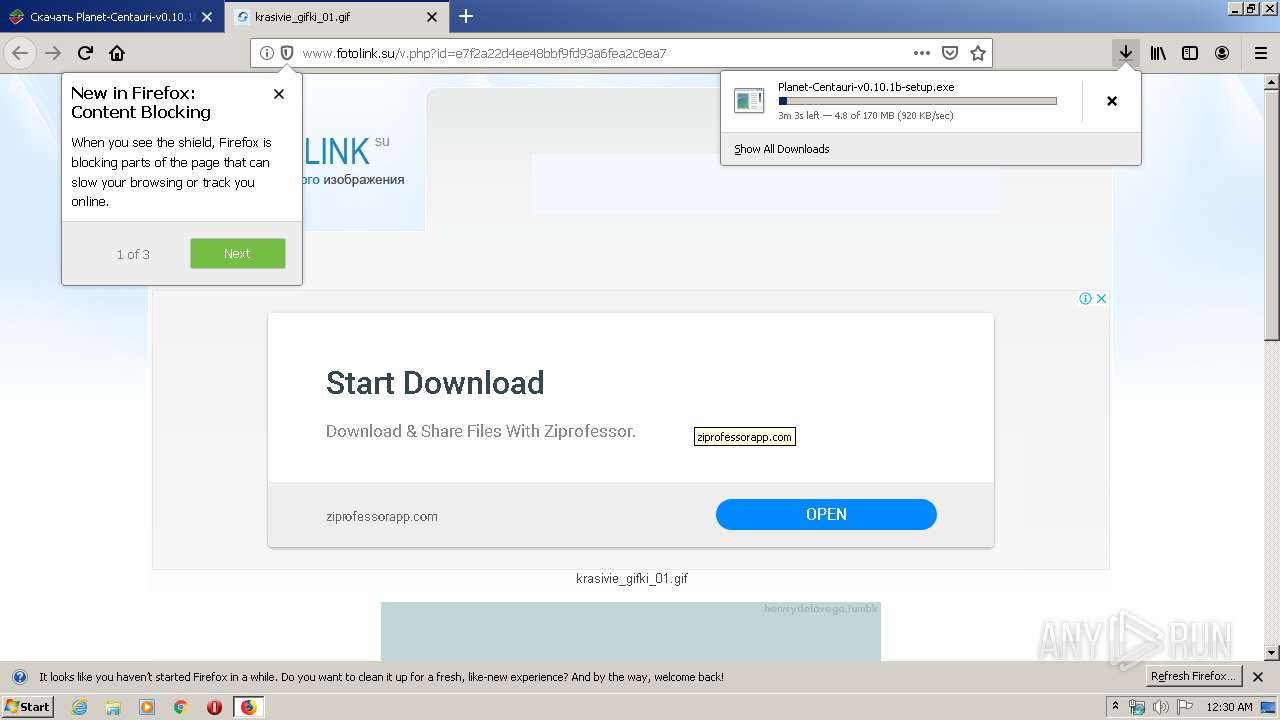Open media player taskbar icon
The height and width of the screenshot is (720, 1280).
[x=147, y=707]
